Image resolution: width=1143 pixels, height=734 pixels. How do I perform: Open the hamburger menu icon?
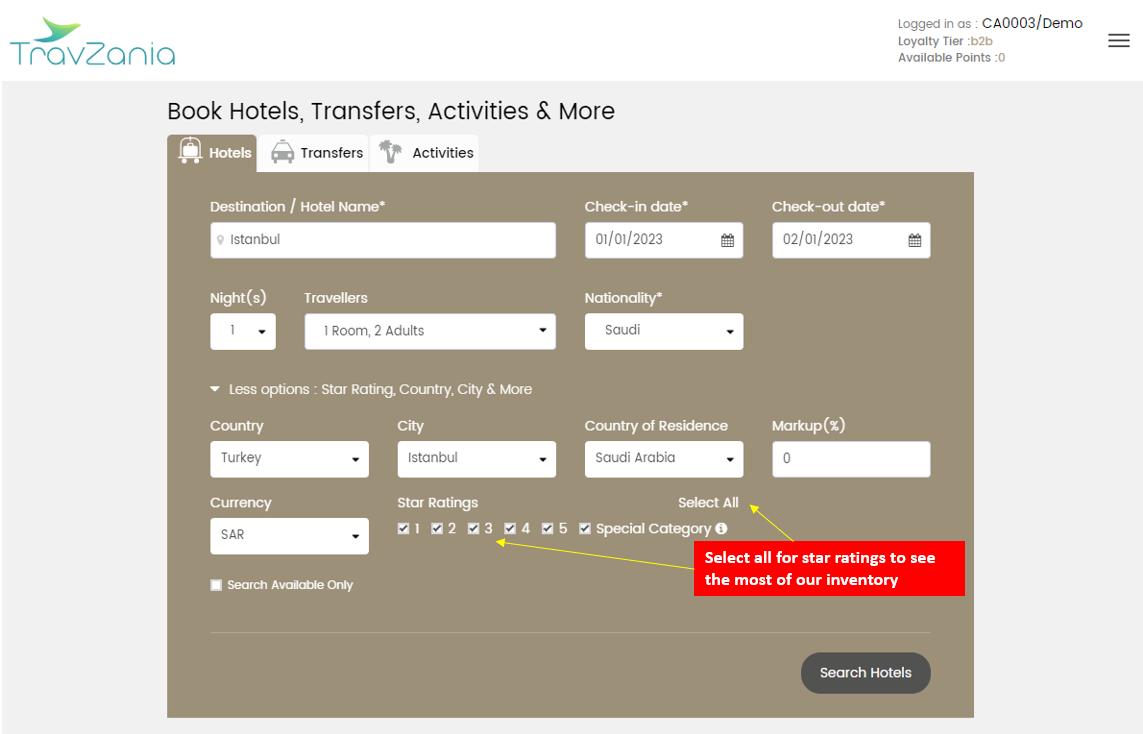[x=1119, y=41]
